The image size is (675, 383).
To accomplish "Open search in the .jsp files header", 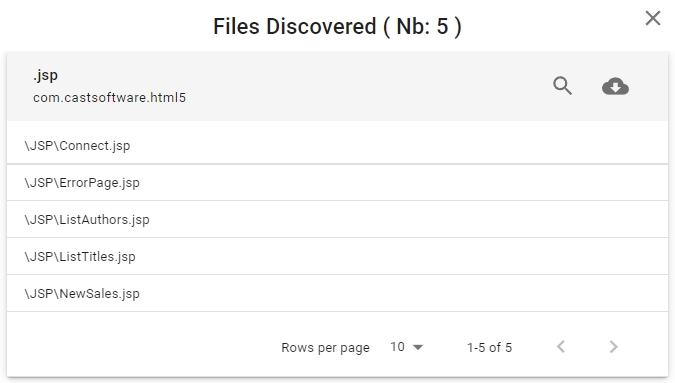I will [x=562, y=86].
